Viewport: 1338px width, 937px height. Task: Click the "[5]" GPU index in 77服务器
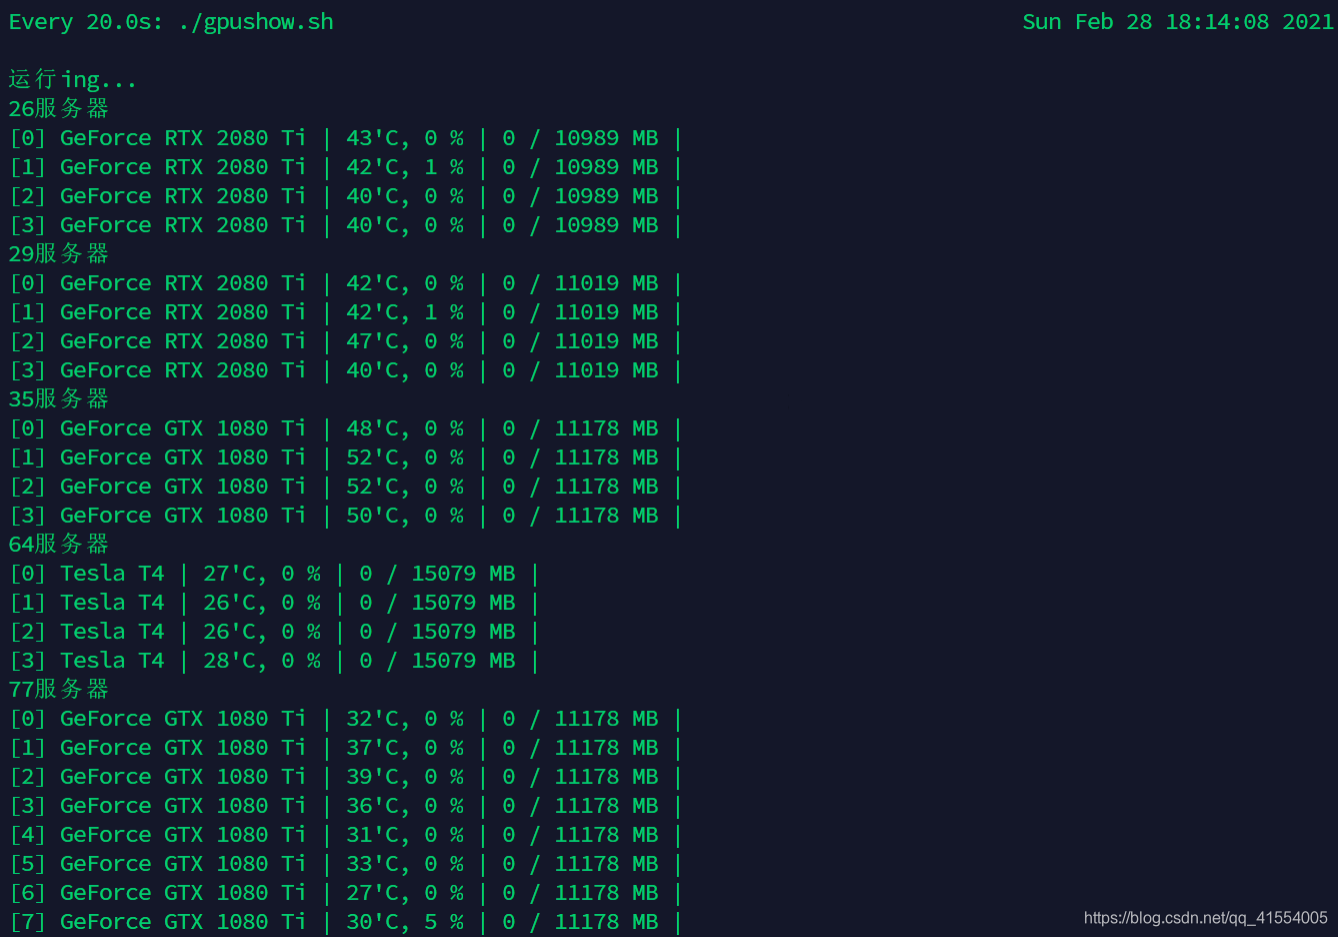(x=27, y=863)
